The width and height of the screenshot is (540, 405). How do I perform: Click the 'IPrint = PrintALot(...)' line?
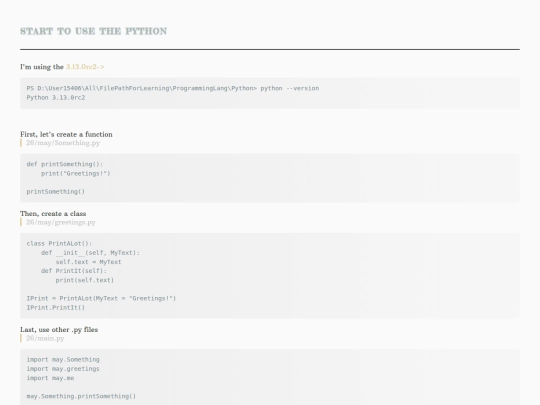click(x=101, y=299)
